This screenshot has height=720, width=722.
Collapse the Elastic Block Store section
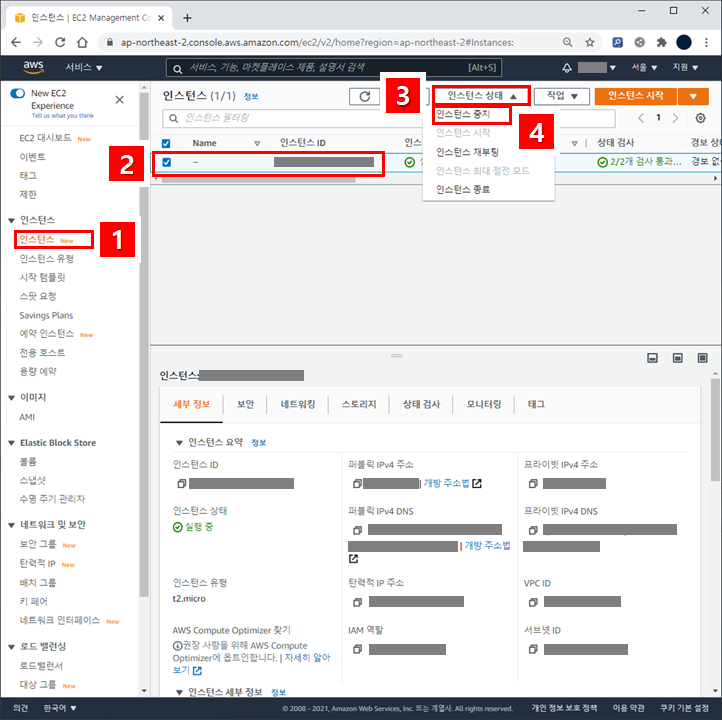click(x=12, y=443)
